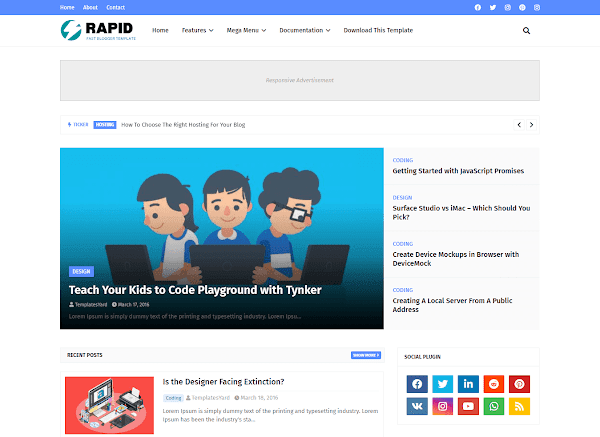Open Surface Studio vs iMac article
This screenshot has height=437, width=600.
(x=461, y=212)
